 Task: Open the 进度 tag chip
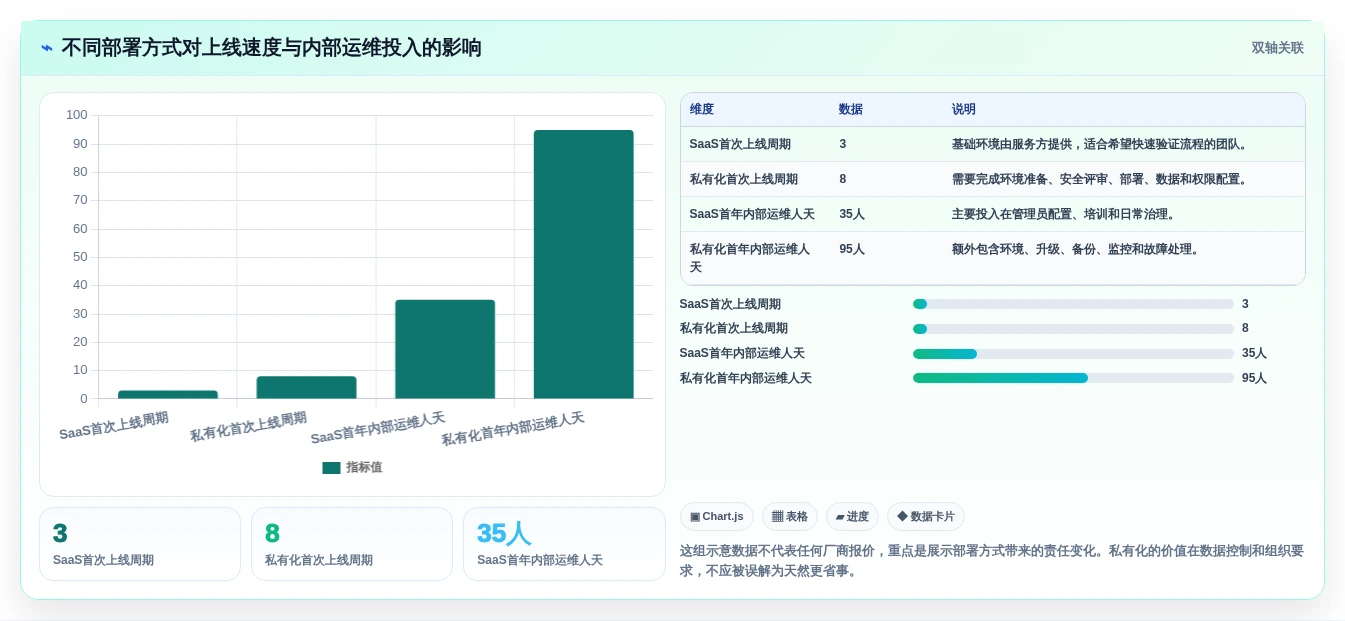pos(852,516)
